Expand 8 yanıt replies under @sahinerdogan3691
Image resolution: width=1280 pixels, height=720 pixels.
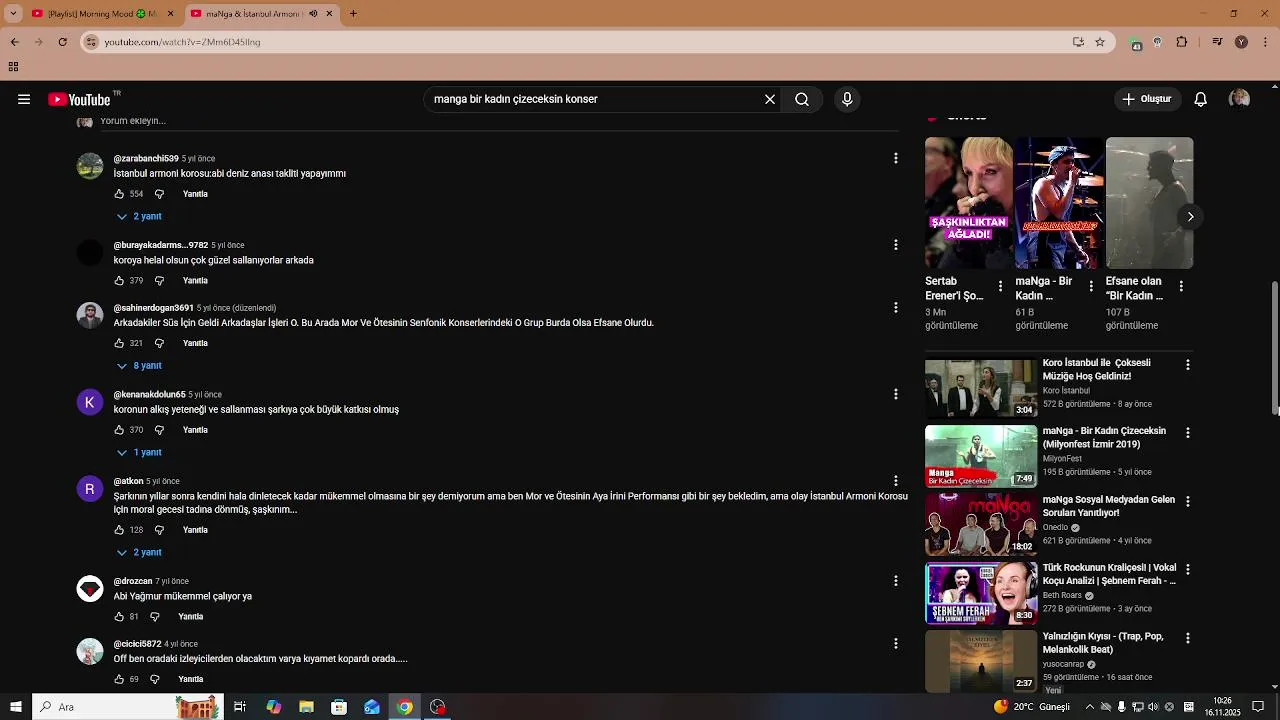click(139, 366)
